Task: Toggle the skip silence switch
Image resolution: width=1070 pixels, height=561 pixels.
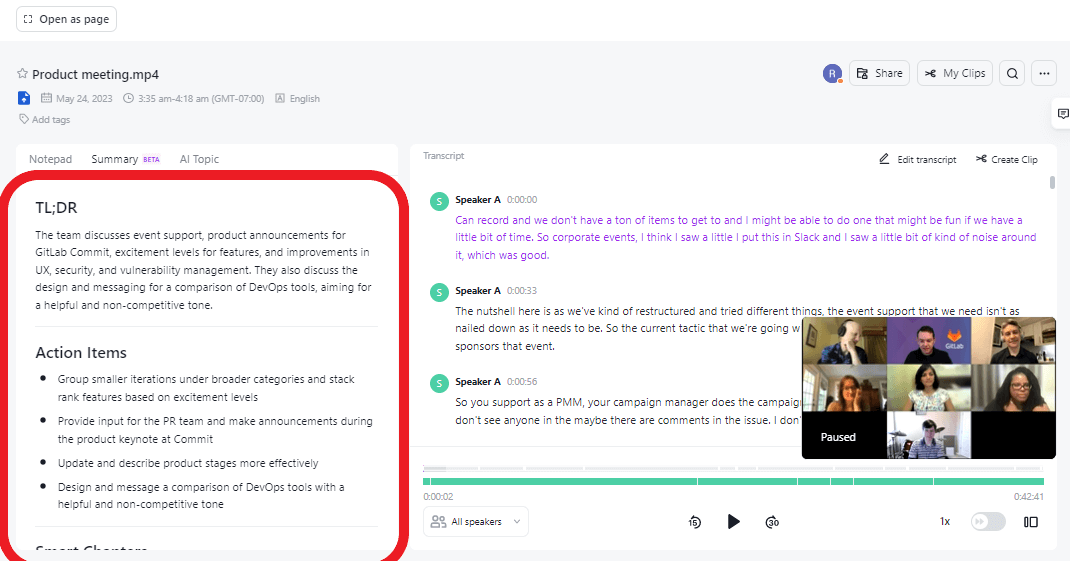Action: click(988, 521)
